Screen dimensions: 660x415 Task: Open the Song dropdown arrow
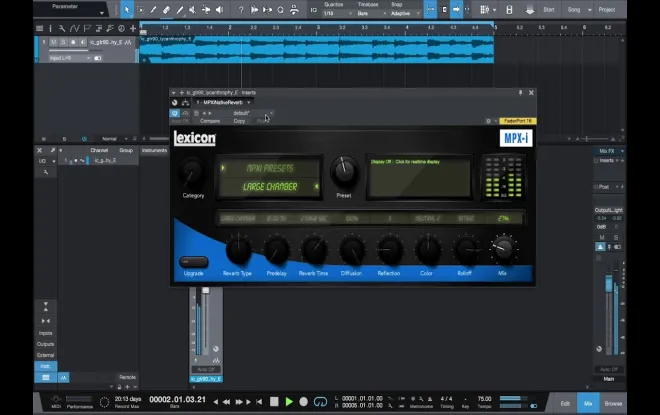pos(590,10)
